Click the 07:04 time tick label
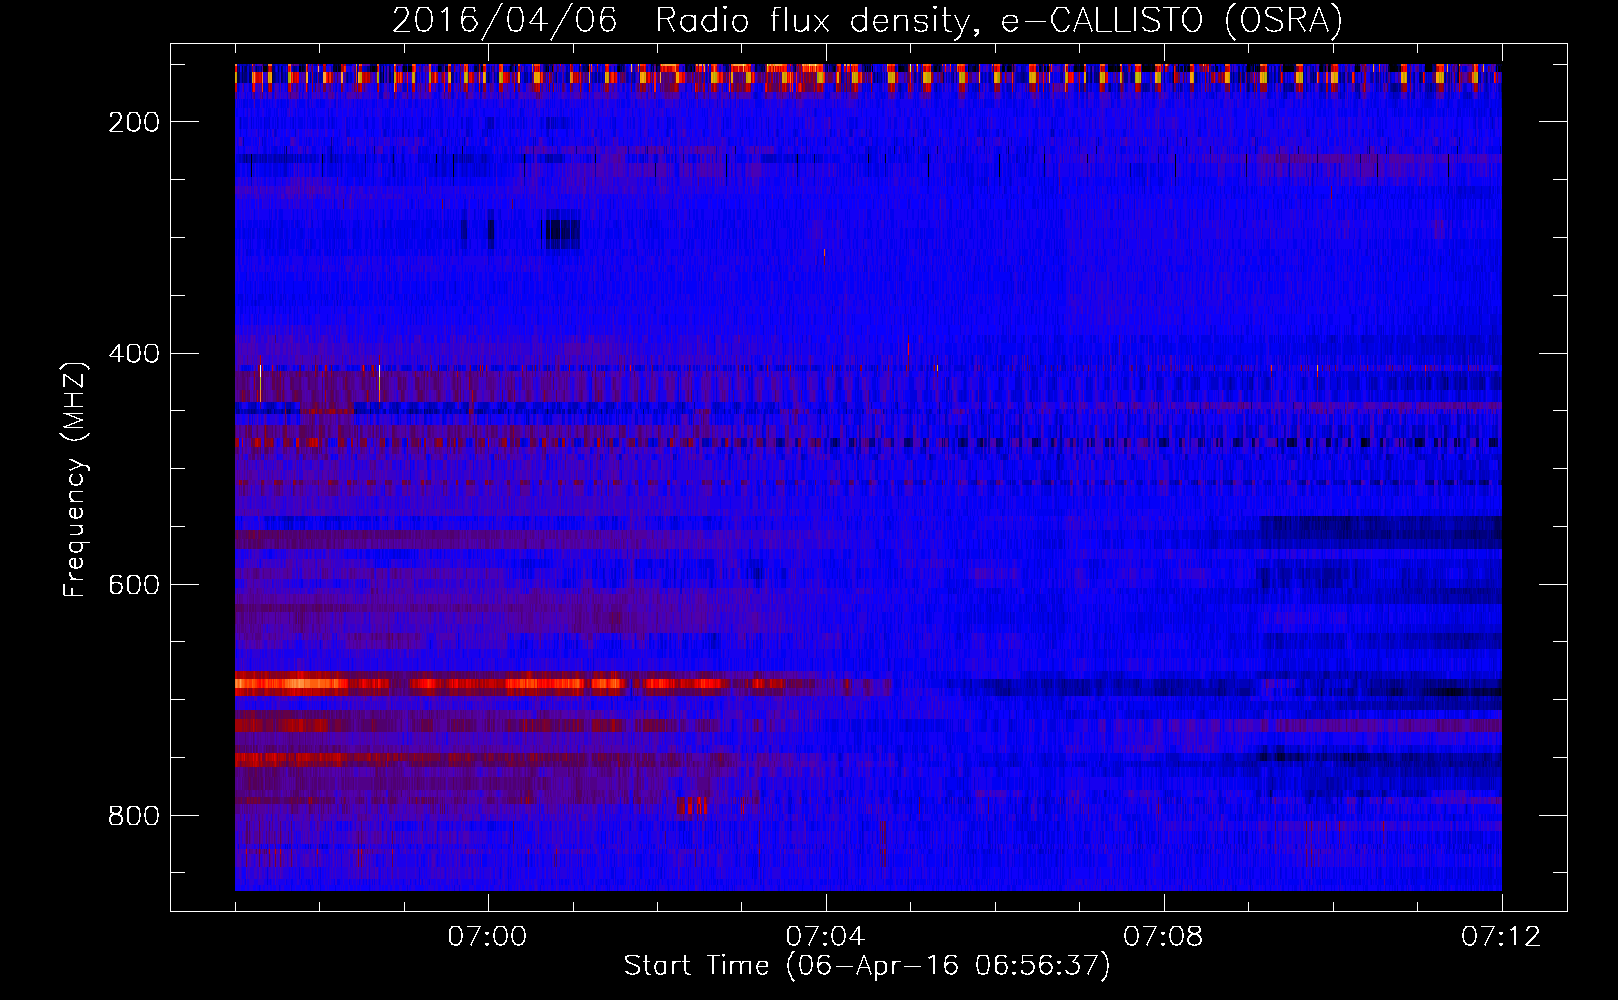Image resolution: width=1618 pixels, height=1000 pixels. pyautogui.click(x=826, y=937)
